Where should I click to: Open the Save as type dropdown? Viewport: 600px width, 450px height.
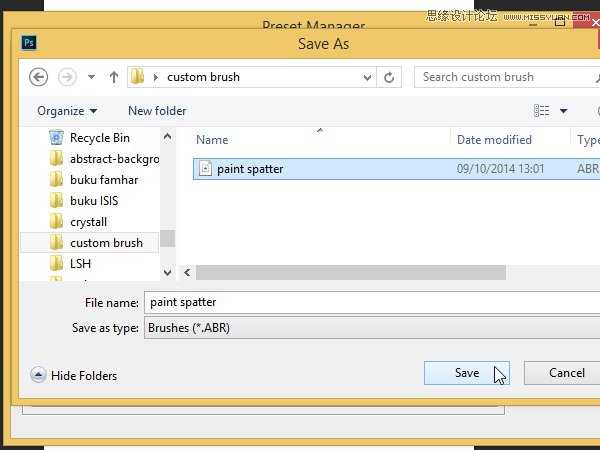[370, 327]
